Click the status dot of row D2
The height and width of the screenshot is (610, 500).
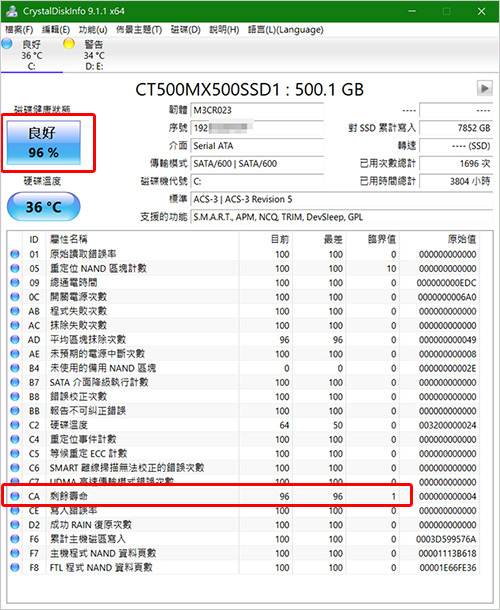pyautogui.click(x=15, y=525)
